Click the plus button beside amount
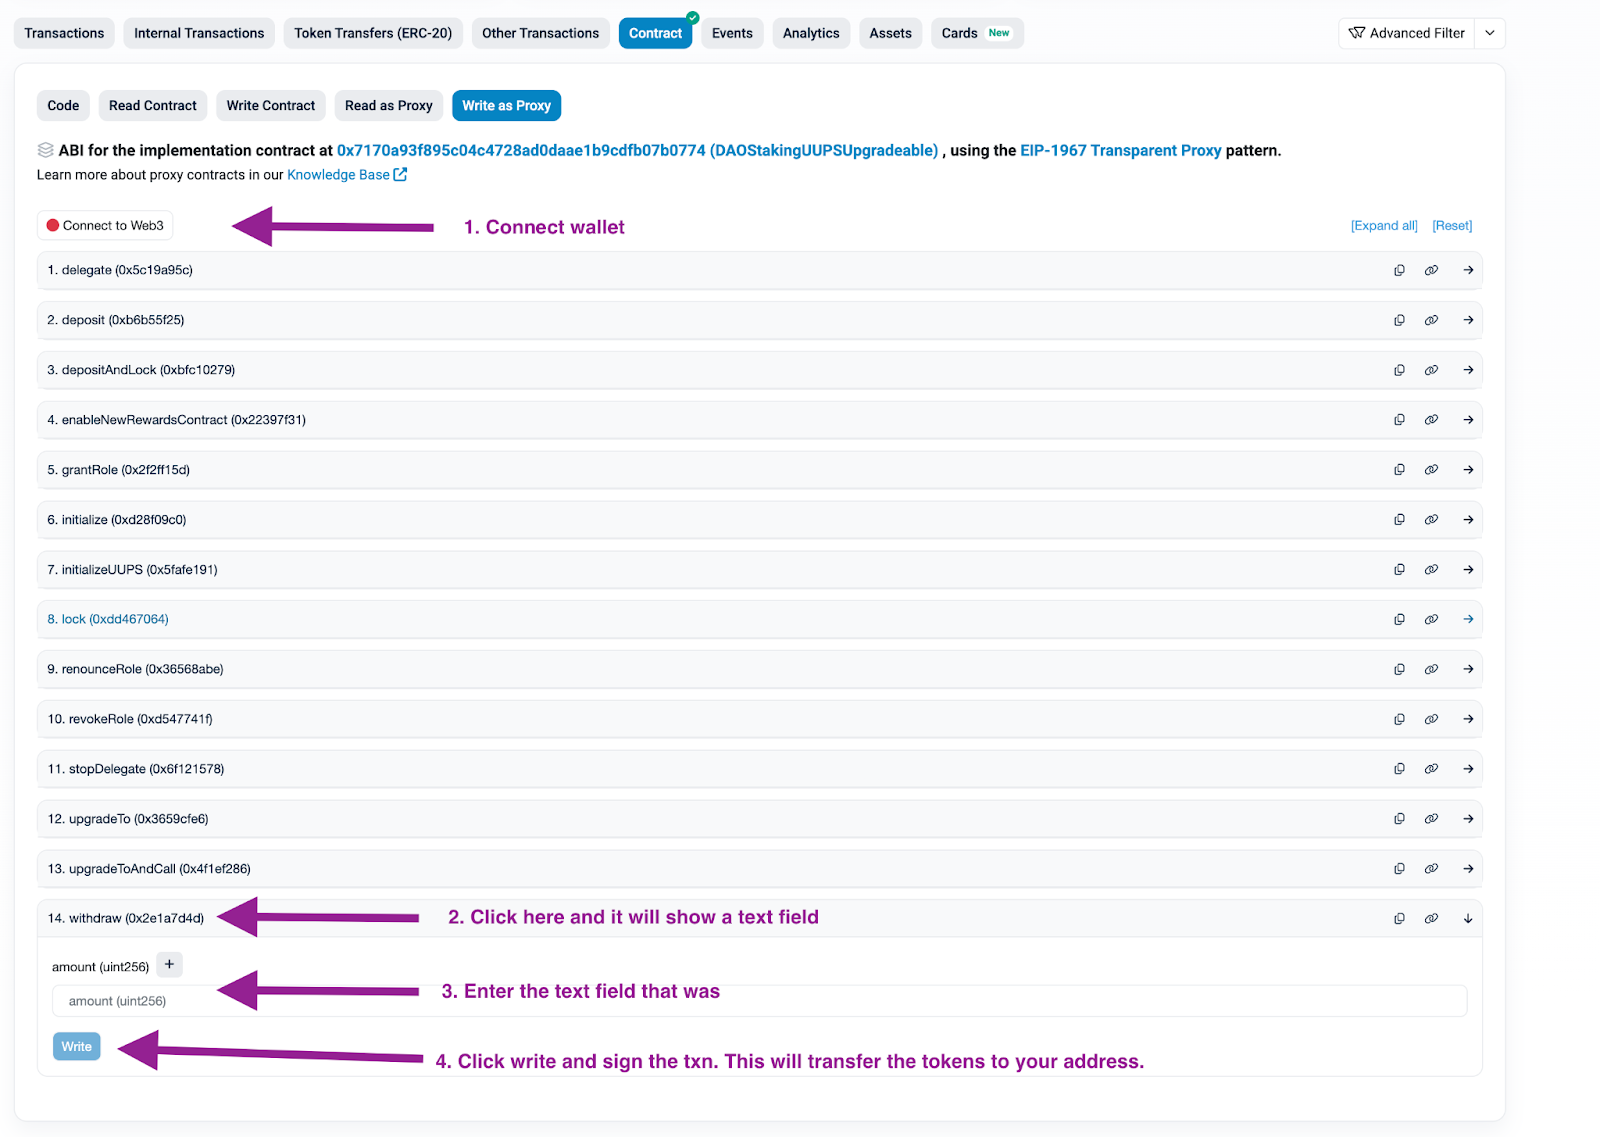Image resolution: width=1600 pixels, height=1137 pixels. tap(169, 965)
